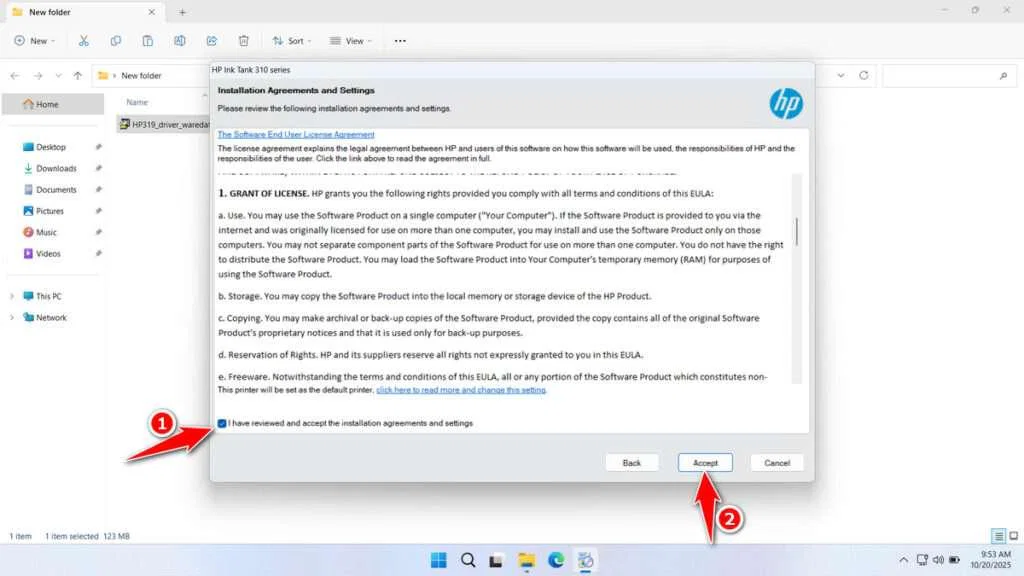Open battery status from system tray
Screen dimensions: 1024x576
tap(953, 560)
